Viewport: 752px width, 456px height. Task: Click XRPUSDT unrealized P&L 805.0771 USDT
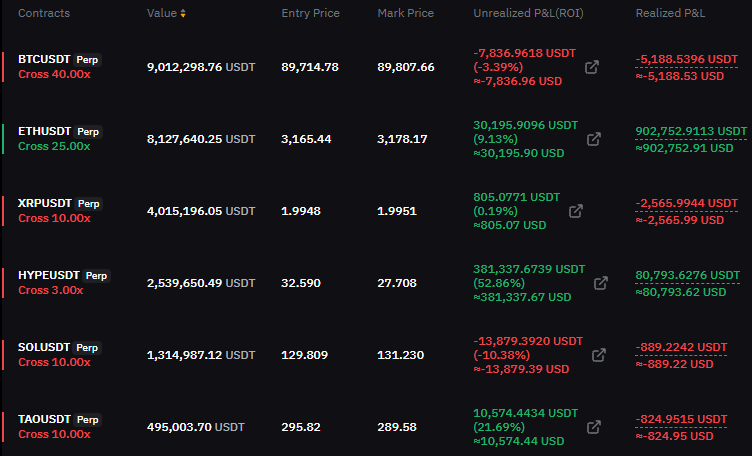pyautogui.click(x=517, y=197)
